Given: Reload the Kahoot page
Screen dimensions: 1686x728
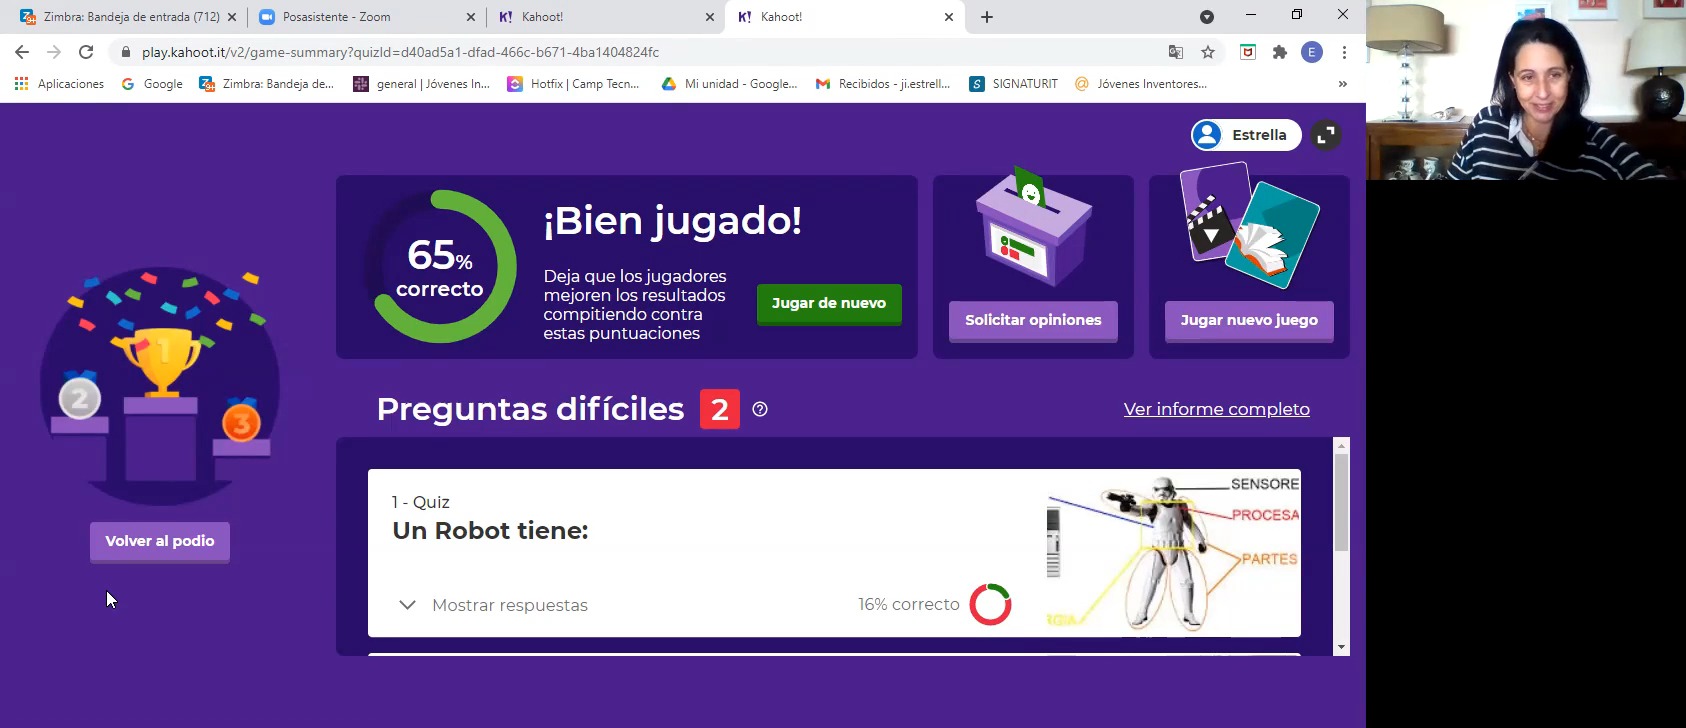Looking at the screenshot, I should [86, 52].
